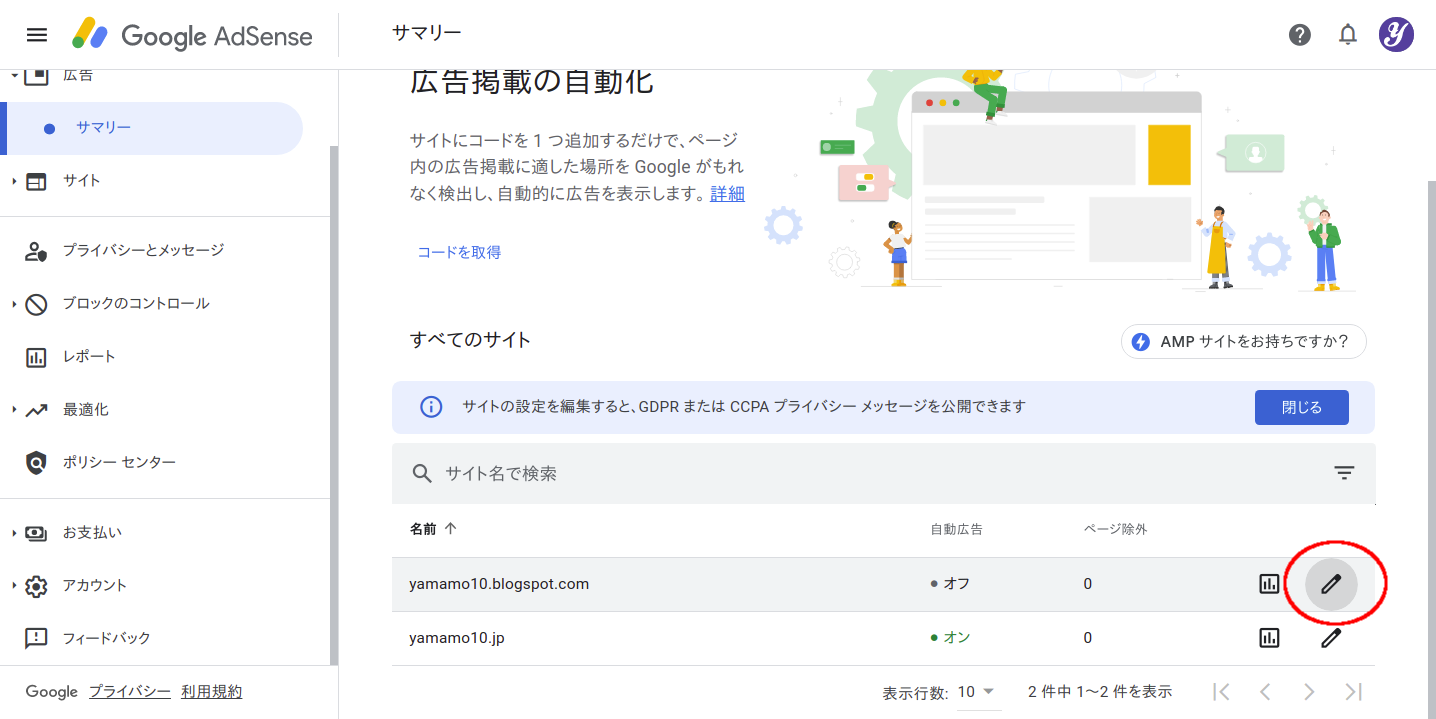The image size is (1436, 719).
Task: Click the AMP サイトをお持ちですか button
Action: pyautogui.click(x=1243, y=342)
